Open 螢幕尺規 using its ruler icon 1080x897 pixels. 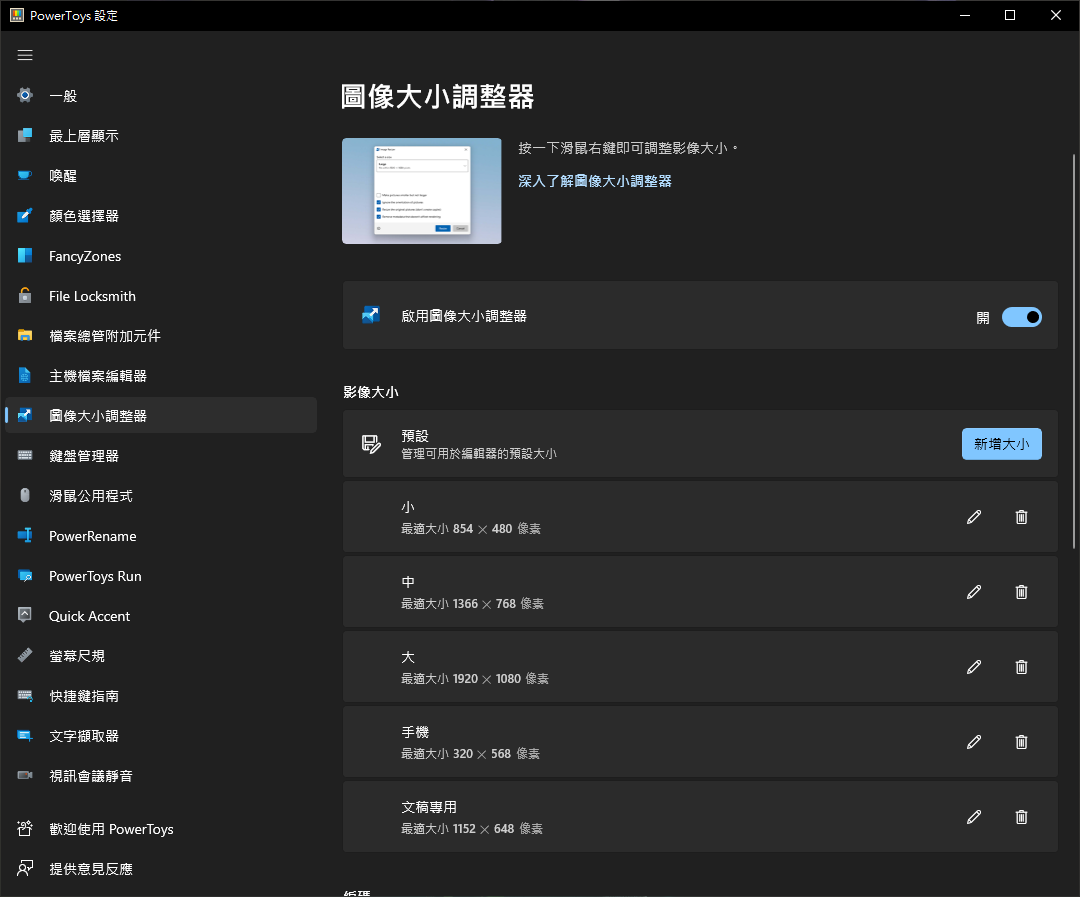(x=24, y=656)
